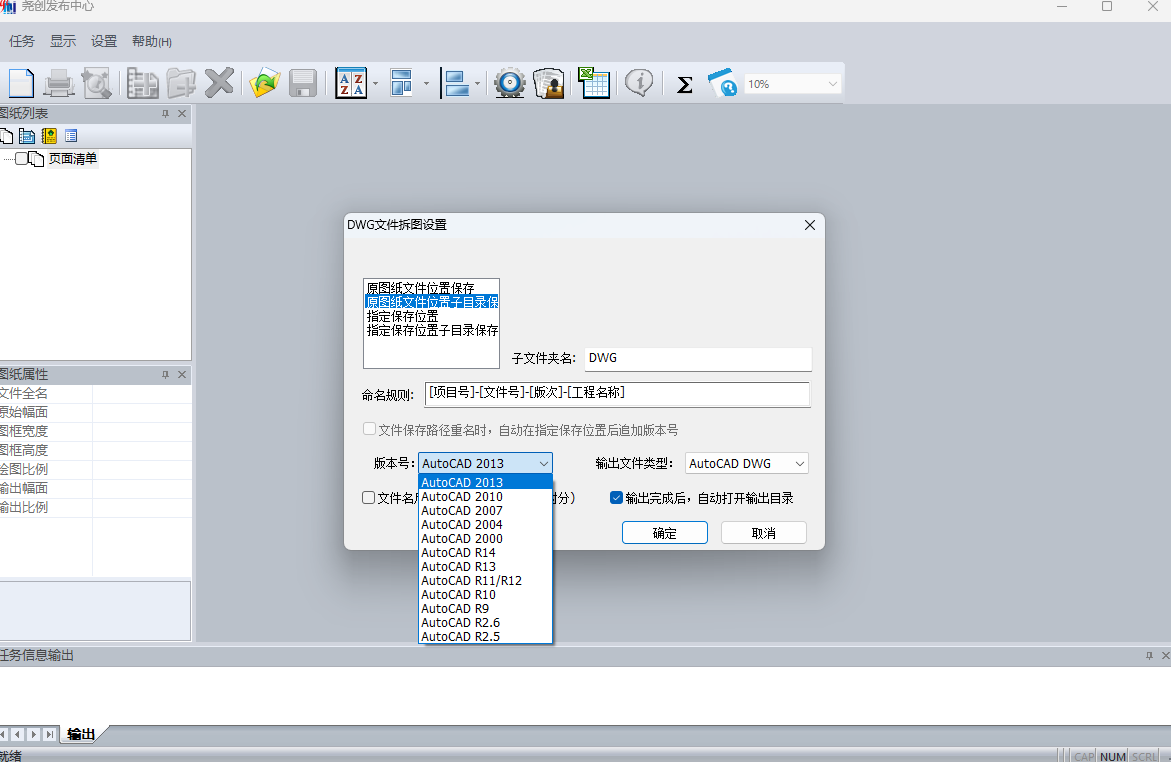Screen dimensions: 1171x762
Task: Click the printer toolbar icon
Action: [59, 83]
